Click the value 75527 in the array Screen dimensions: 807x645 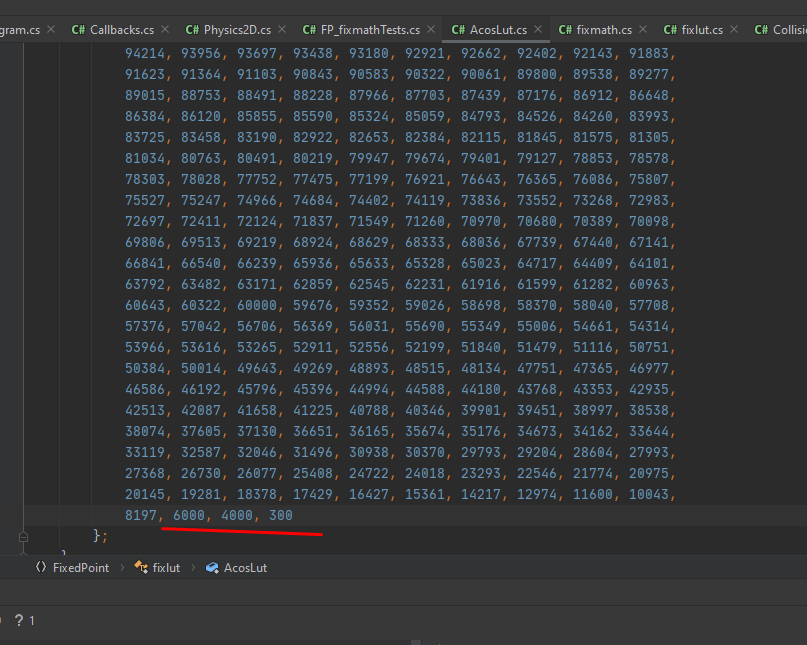pyautogui.click(x=145, y=200)
